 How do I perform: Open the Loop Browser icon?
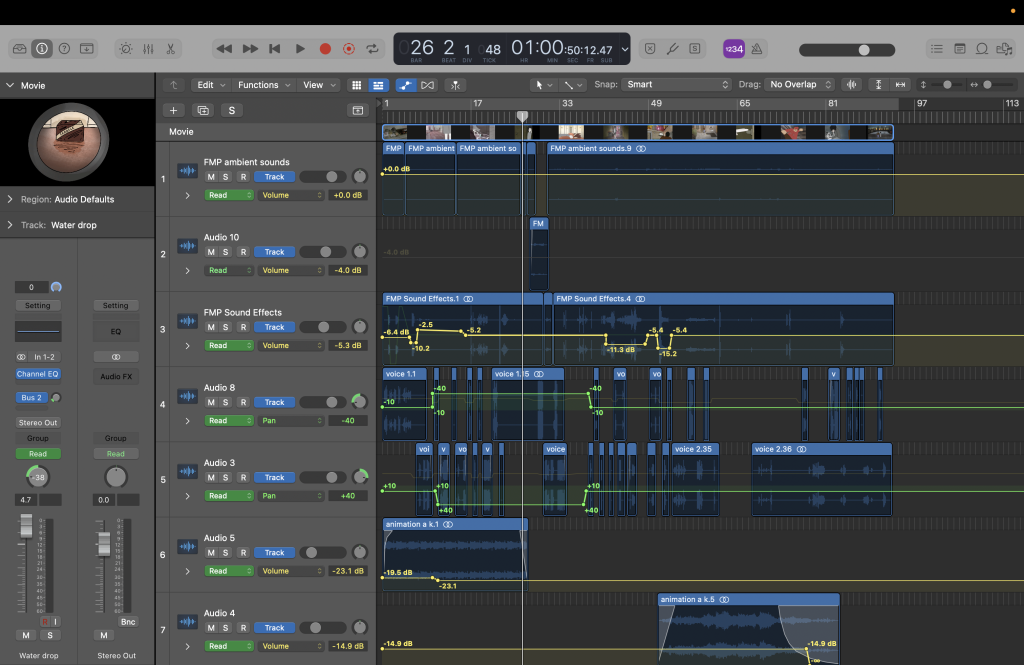tap(982, 49)
